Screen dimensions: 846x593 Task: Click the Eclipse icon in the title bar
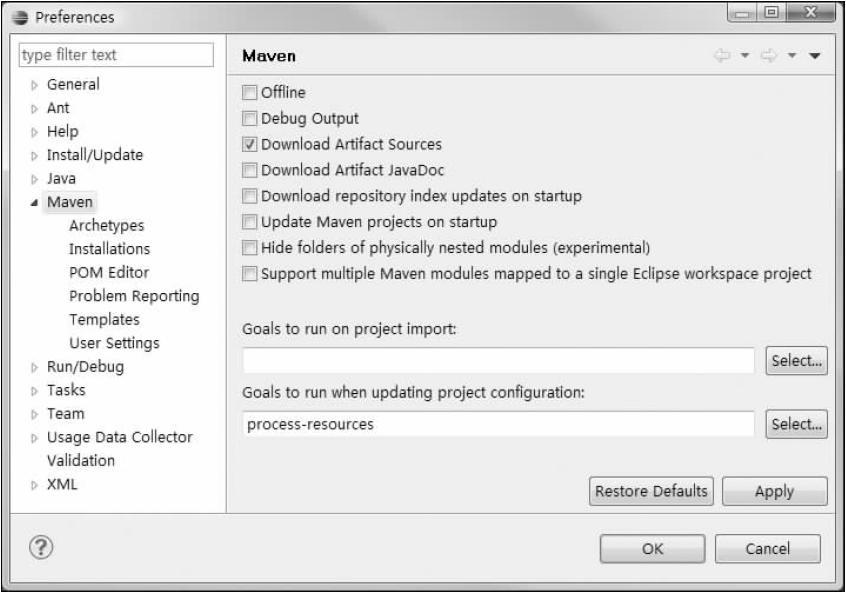click(19, 17)
